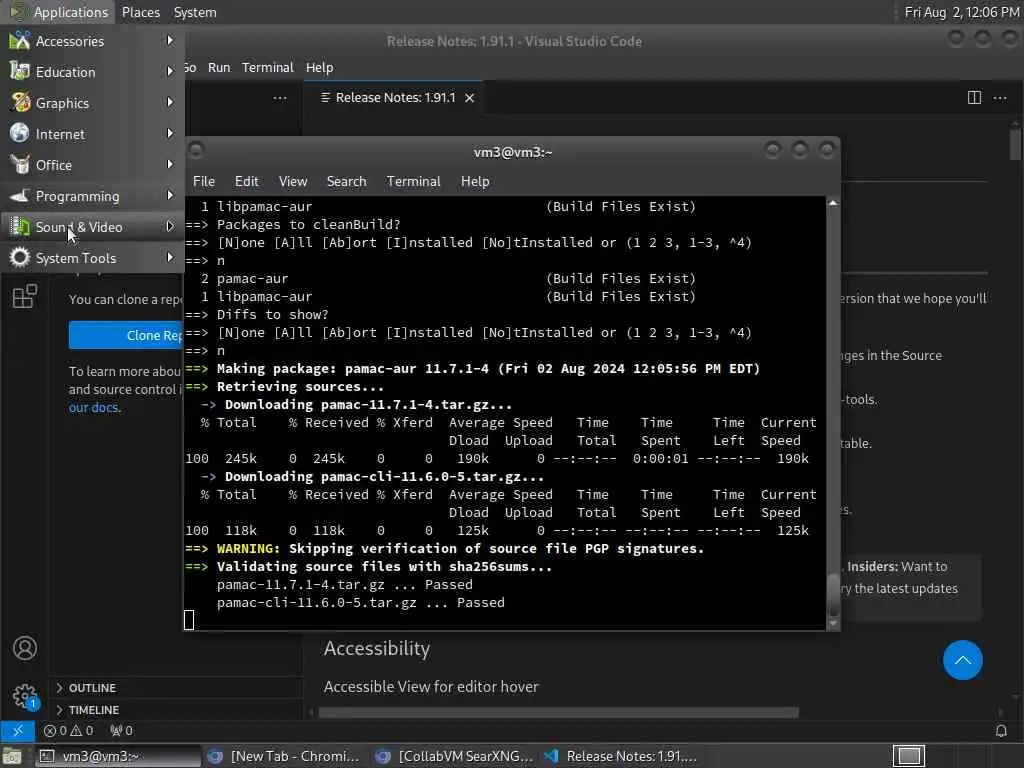Screen dimensions: 1024x768
Task: Click 'Accessible View for editor hover' text
Action: point(431,686)
